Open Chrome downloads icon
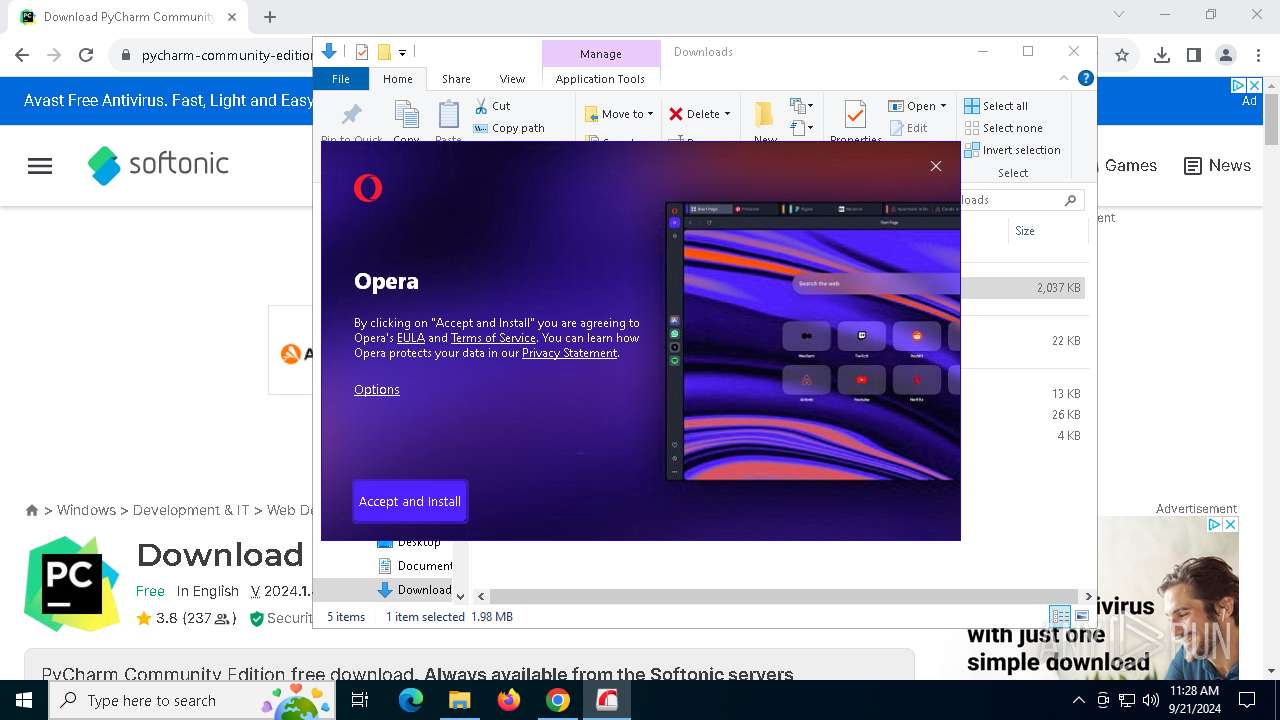 pyautogui.click(x=1161, y=55)
